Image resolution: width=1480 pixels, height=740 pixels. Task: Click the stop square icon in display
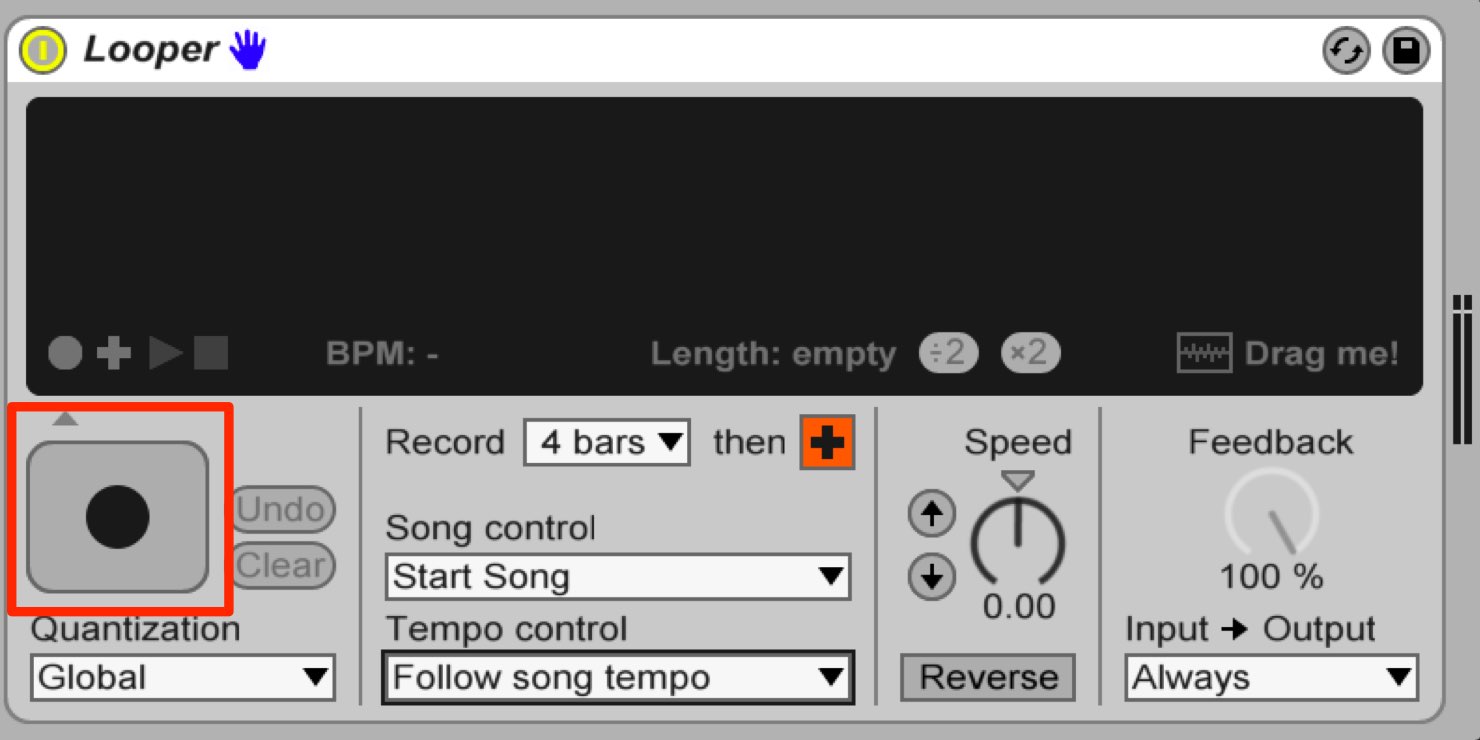(x=211, y=353)
